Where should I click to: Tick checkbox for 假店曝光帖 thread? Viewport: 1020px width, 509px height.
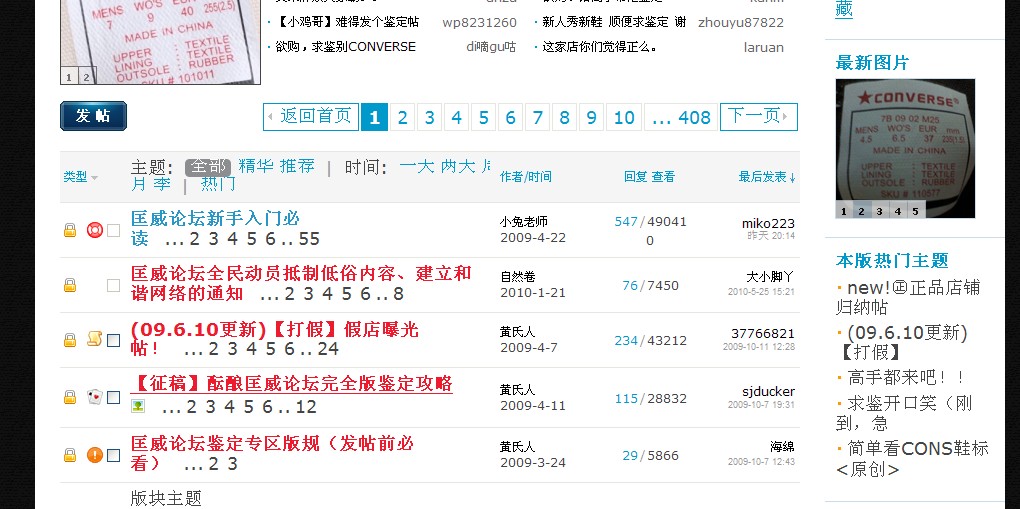[x=113, y=340]
